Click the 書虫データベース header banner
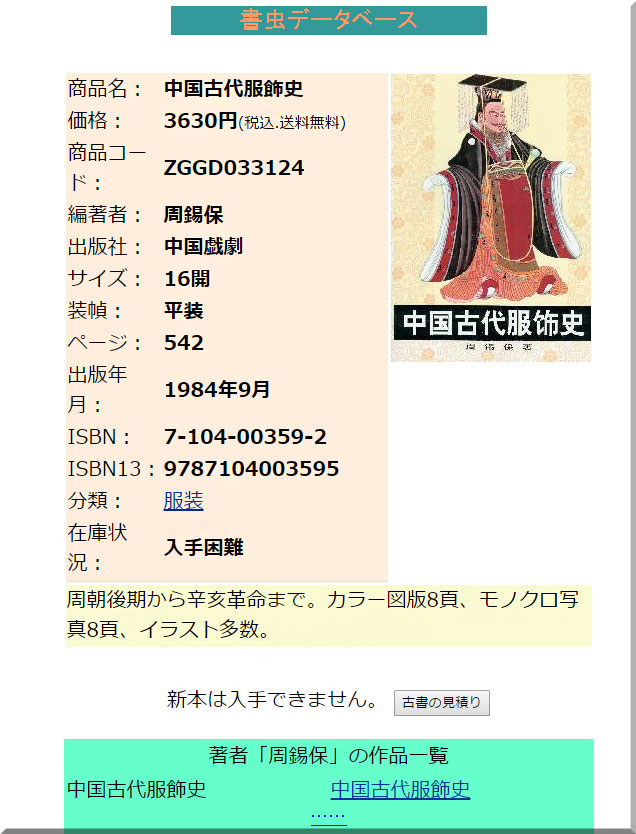636x834 pixels. click(329, 20)
